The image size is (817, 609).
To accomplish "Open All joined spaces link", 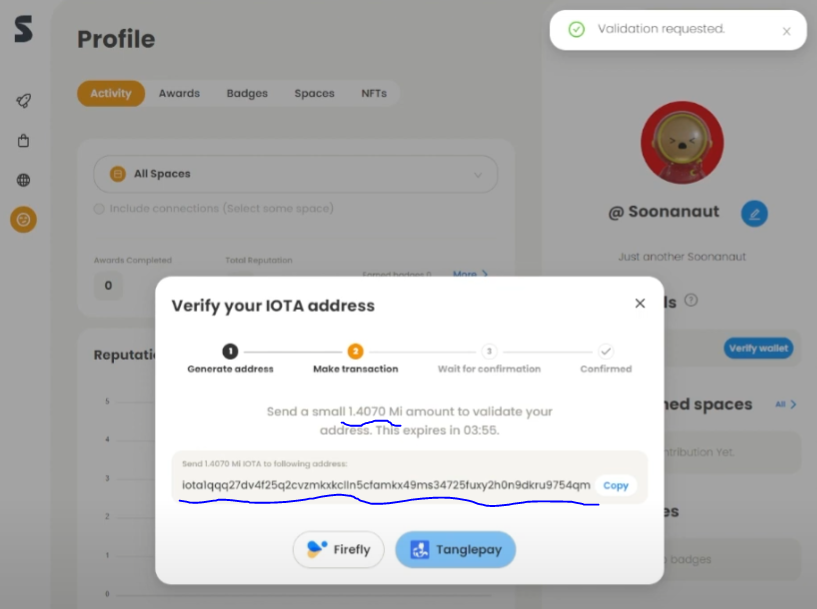I will [x=785, y=405].
